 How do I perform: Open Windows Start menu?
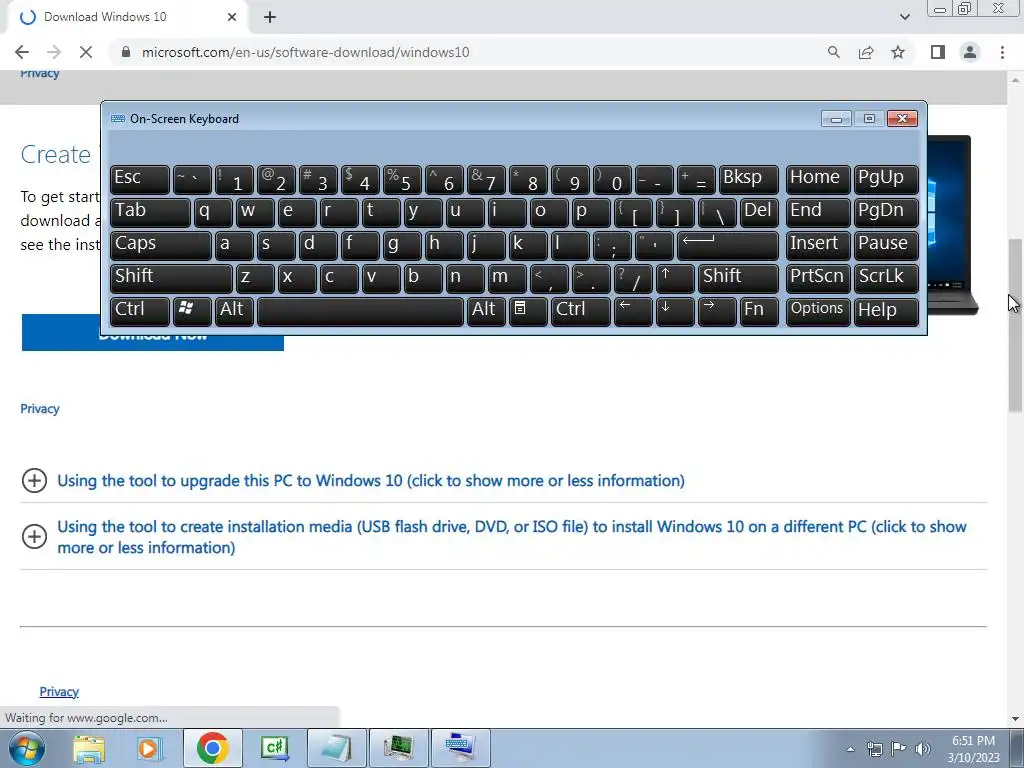pyautogui.click(x=27, y=748)
